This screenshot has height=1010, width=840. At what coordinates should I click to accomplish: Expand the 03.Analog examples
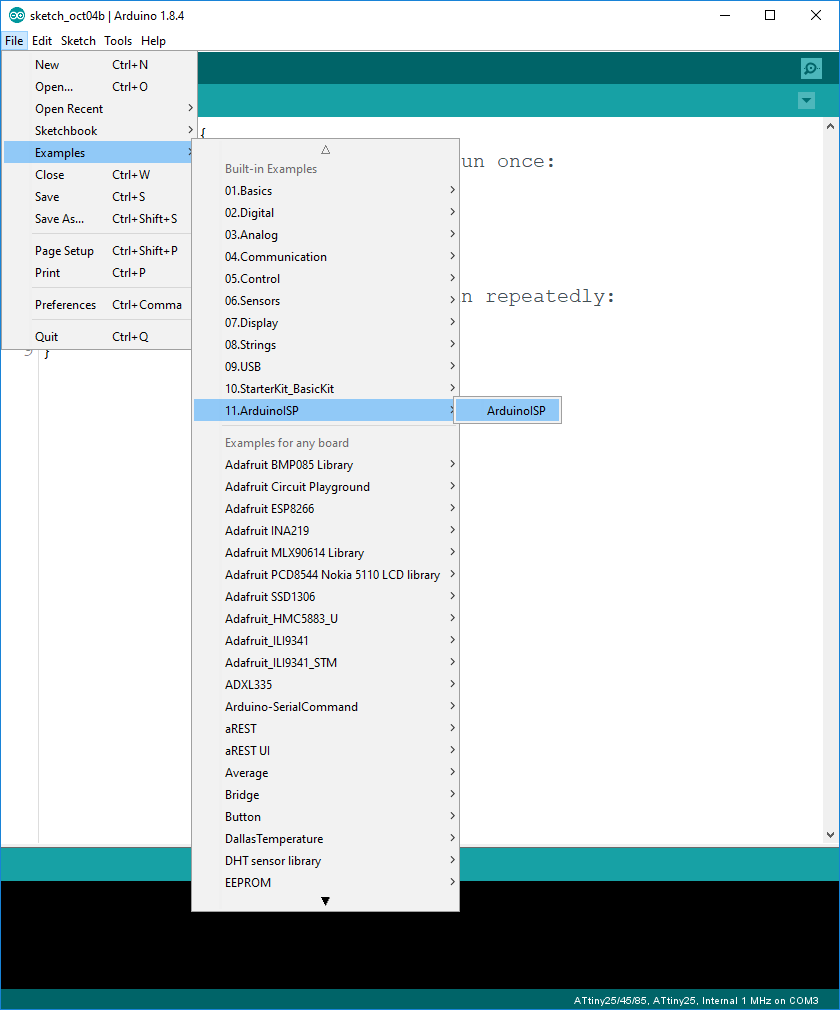326,234
